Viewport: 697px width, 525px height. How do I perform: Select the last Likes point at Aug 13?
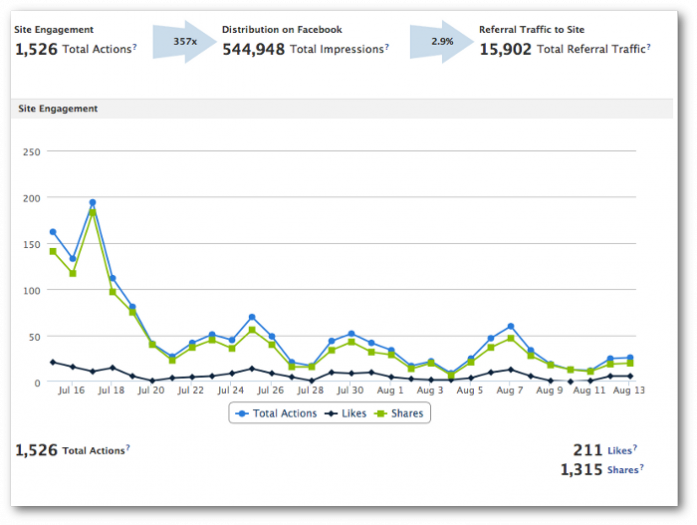630,376
